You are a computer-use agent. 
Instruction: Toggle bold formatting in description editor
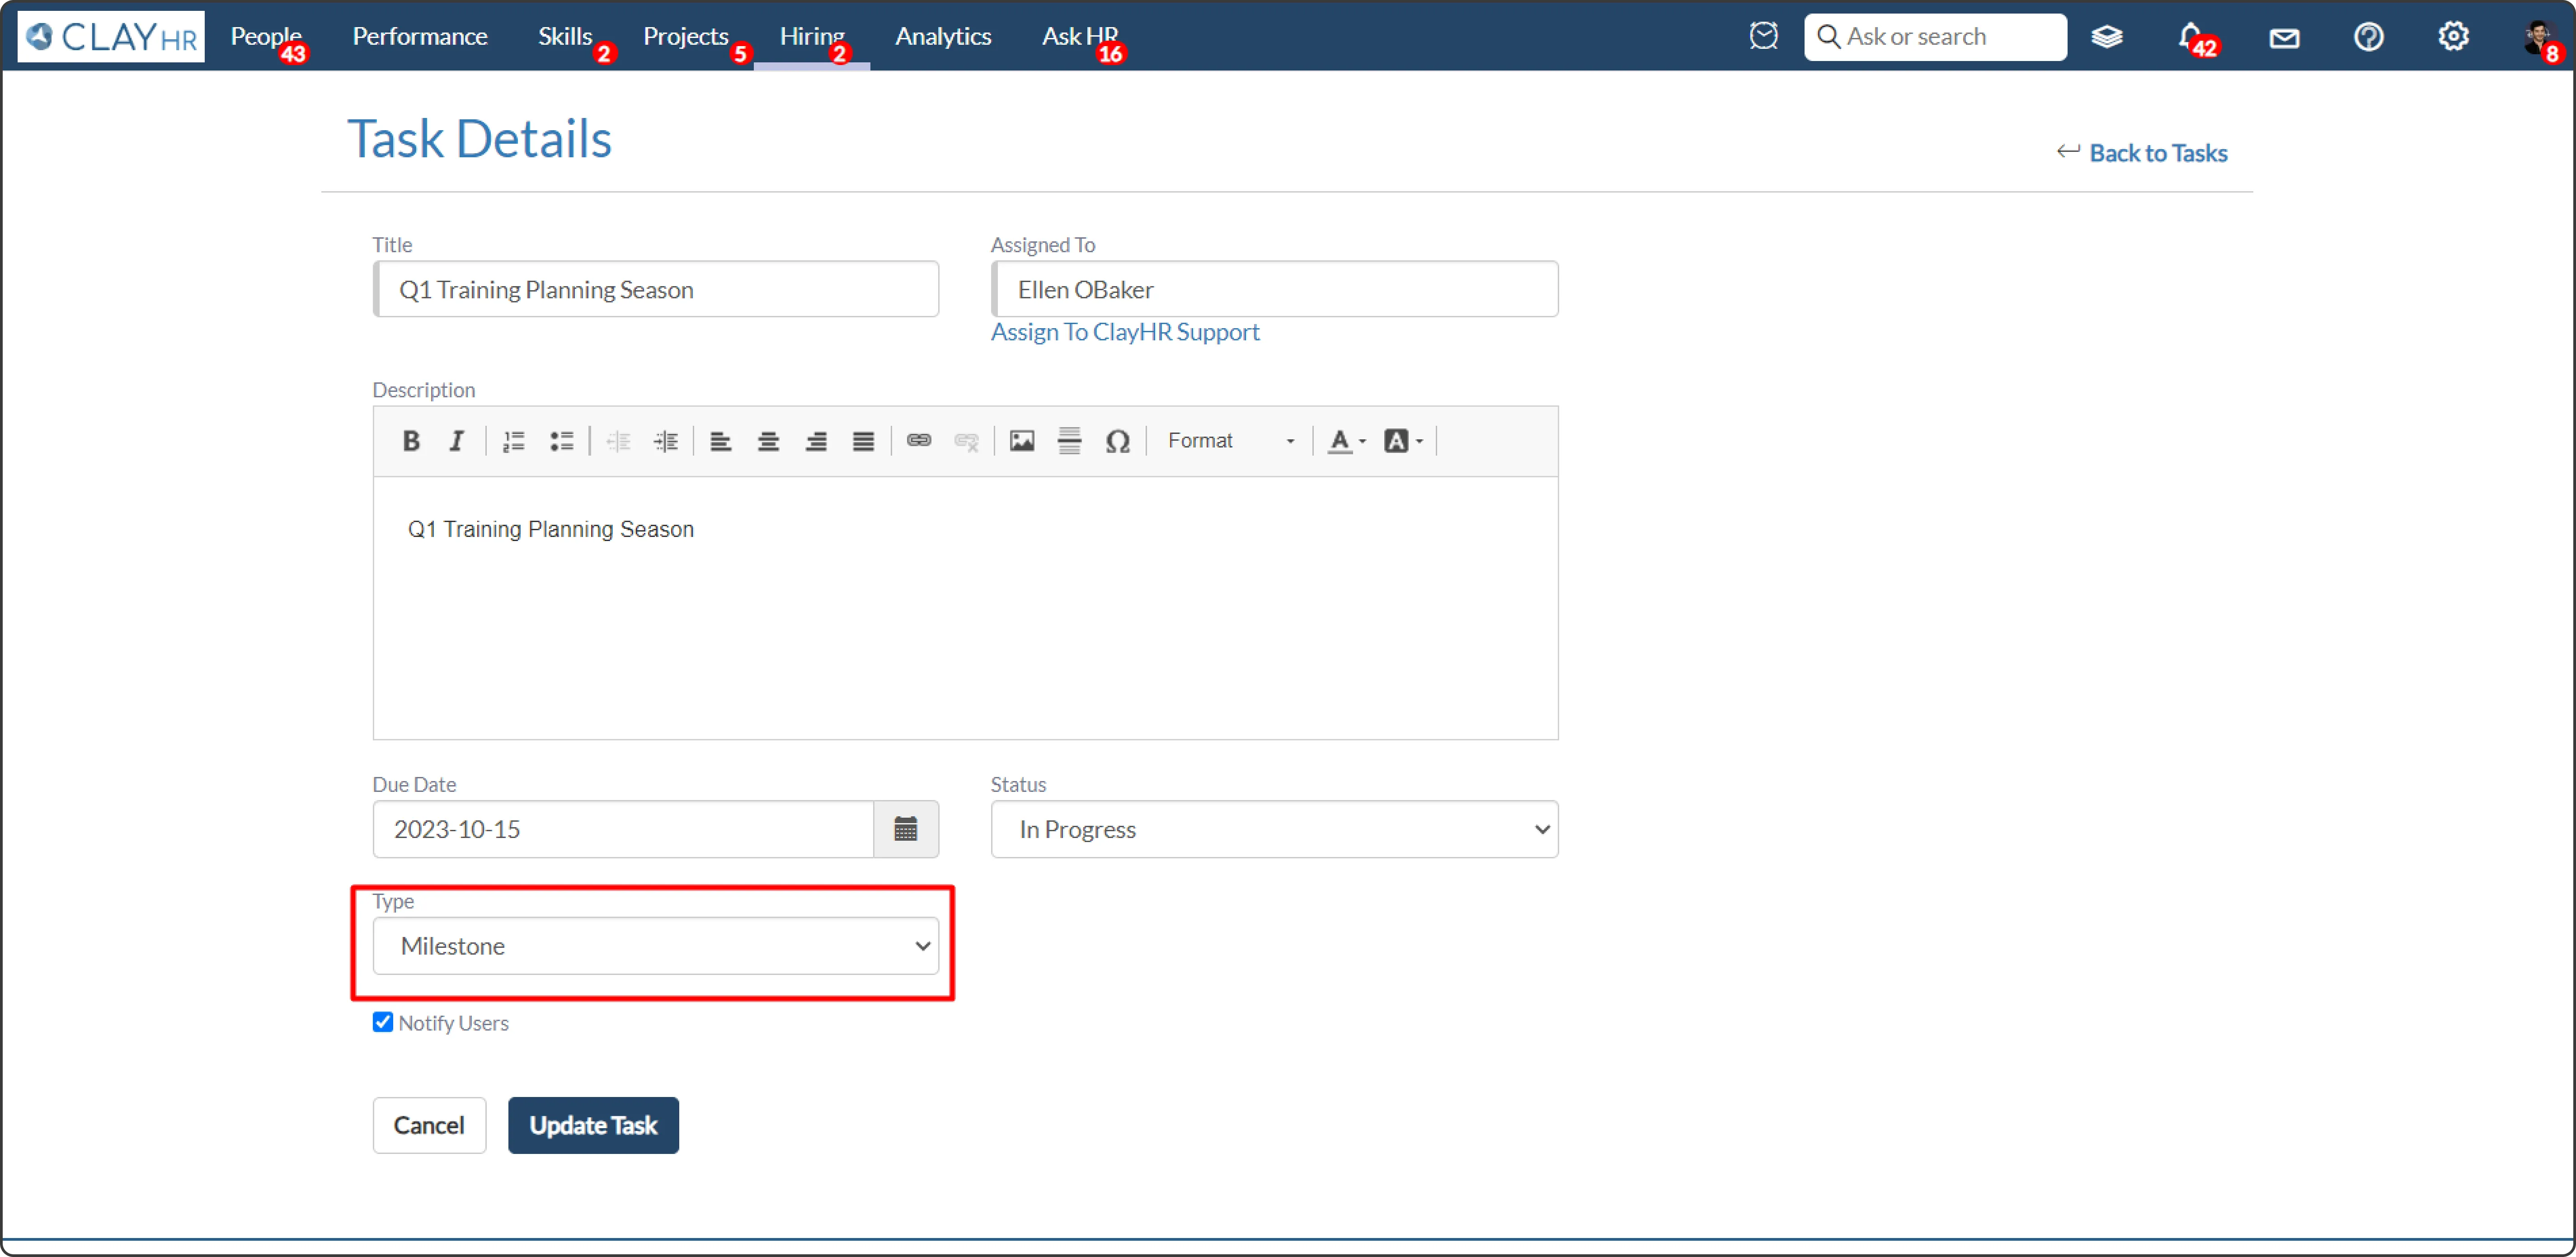[410, 441]
